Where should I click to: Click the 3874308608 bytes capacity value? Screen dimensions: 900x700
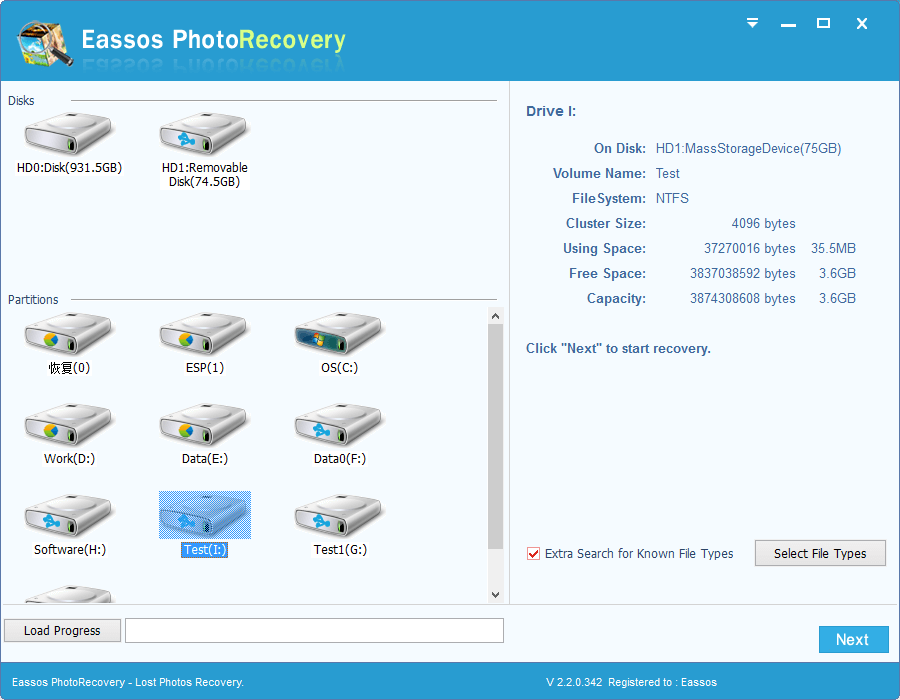(743, 299)
